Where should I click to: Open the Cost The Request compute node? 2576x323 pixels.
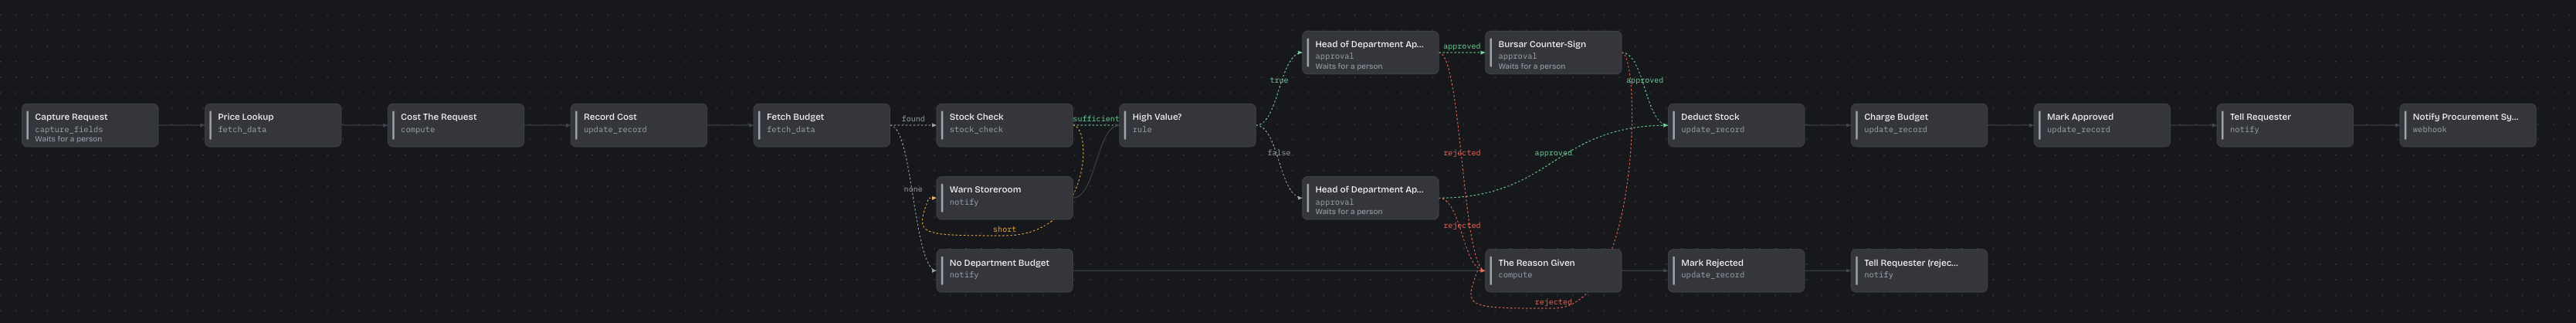pos(456,126)
